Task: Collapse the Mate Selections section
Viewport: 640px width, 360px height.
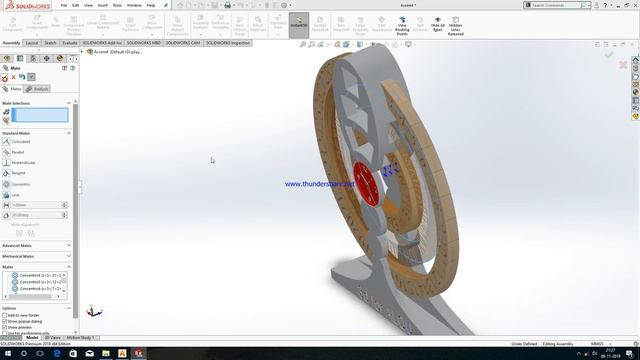Action: [x=69, y=103]
